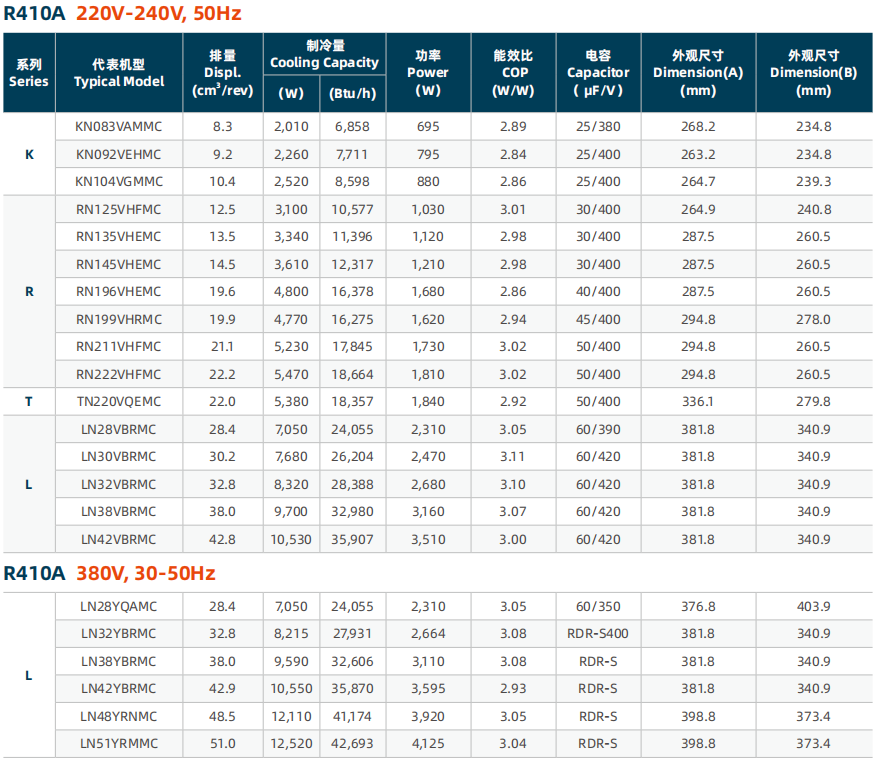The height and width of the screenshot is (758, 875).
Task: Select the 239.3 dimension value
Action: coord(814,182)
